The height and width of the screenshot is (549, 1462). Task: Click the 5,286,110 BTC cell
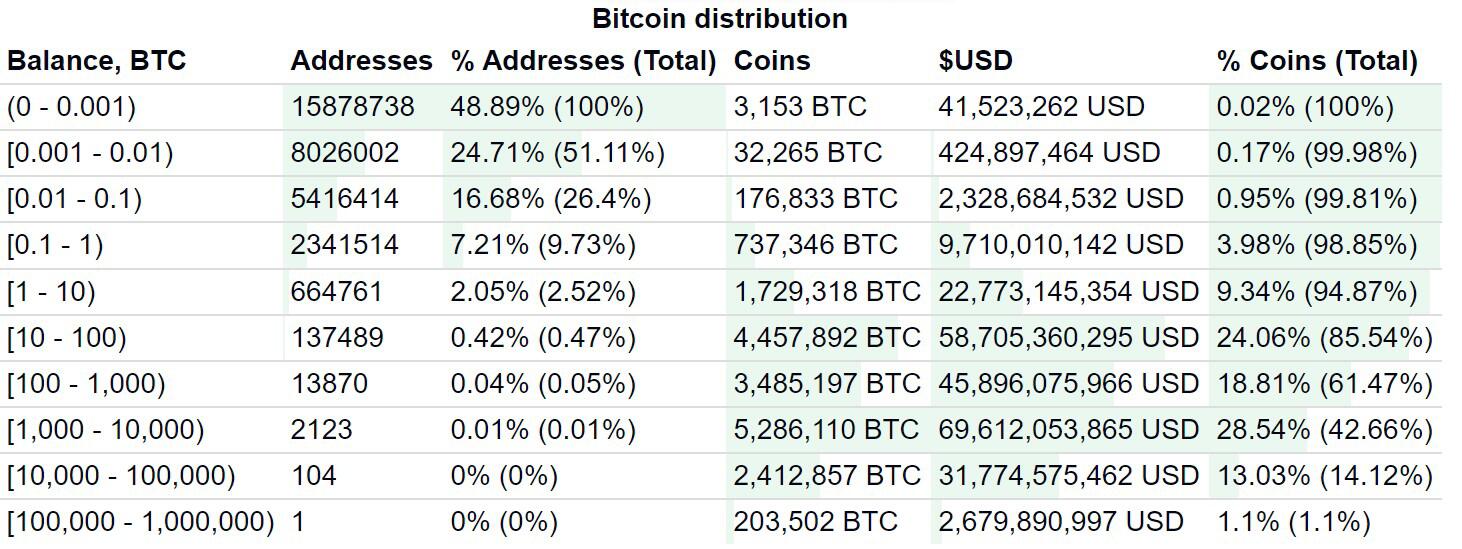coord(826,430)
